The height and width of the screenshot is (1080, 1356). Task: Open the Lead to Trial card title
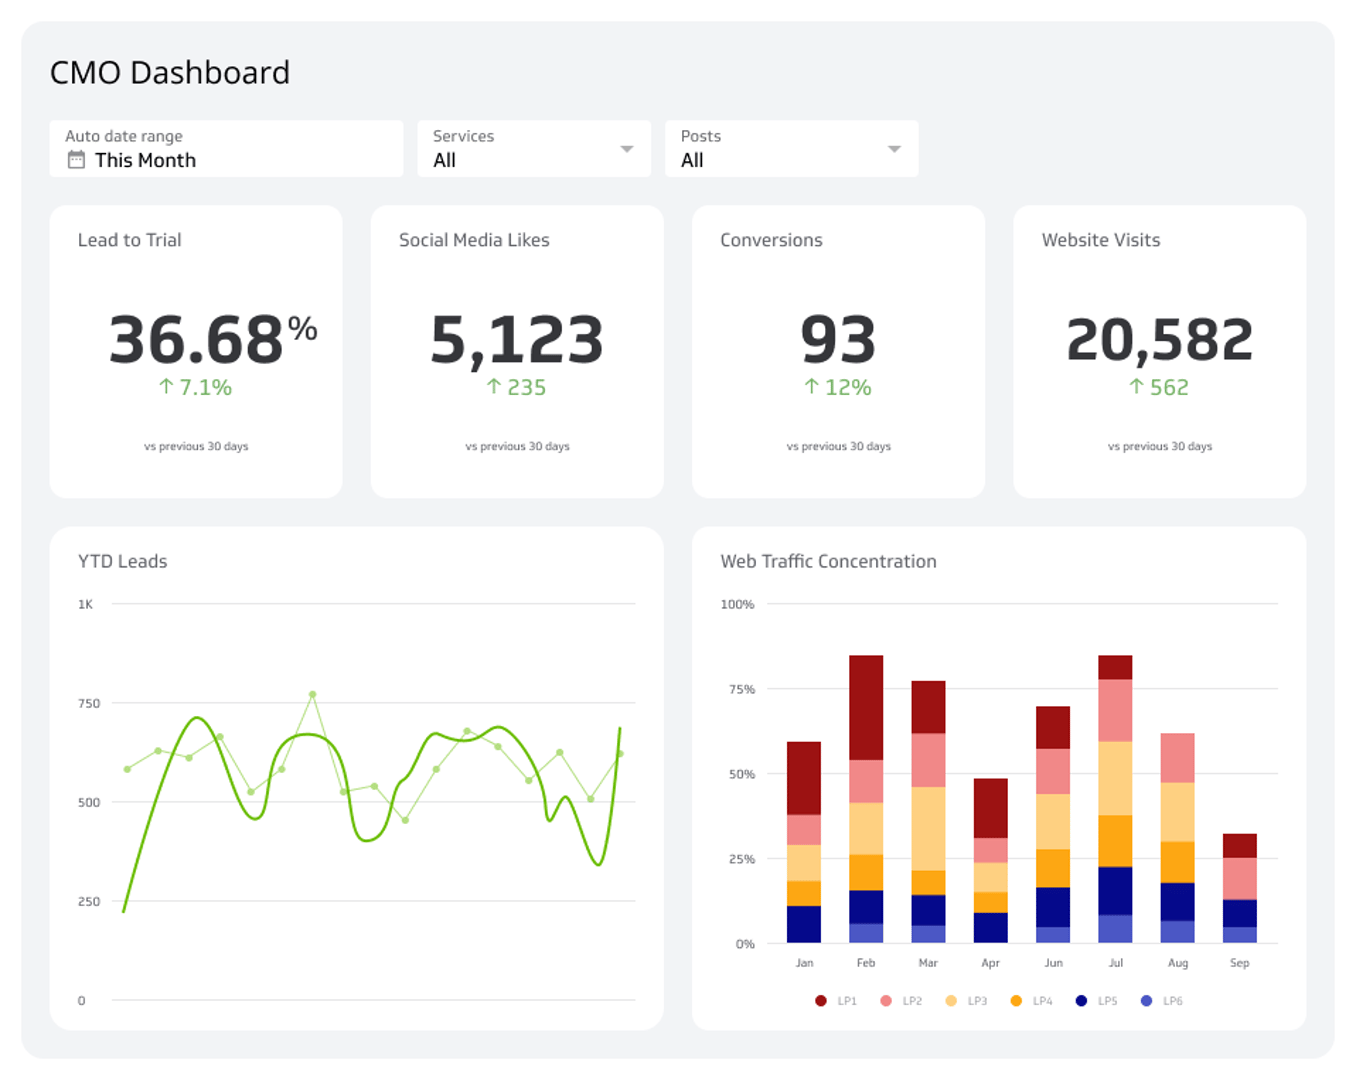click(x=130, y=240)
